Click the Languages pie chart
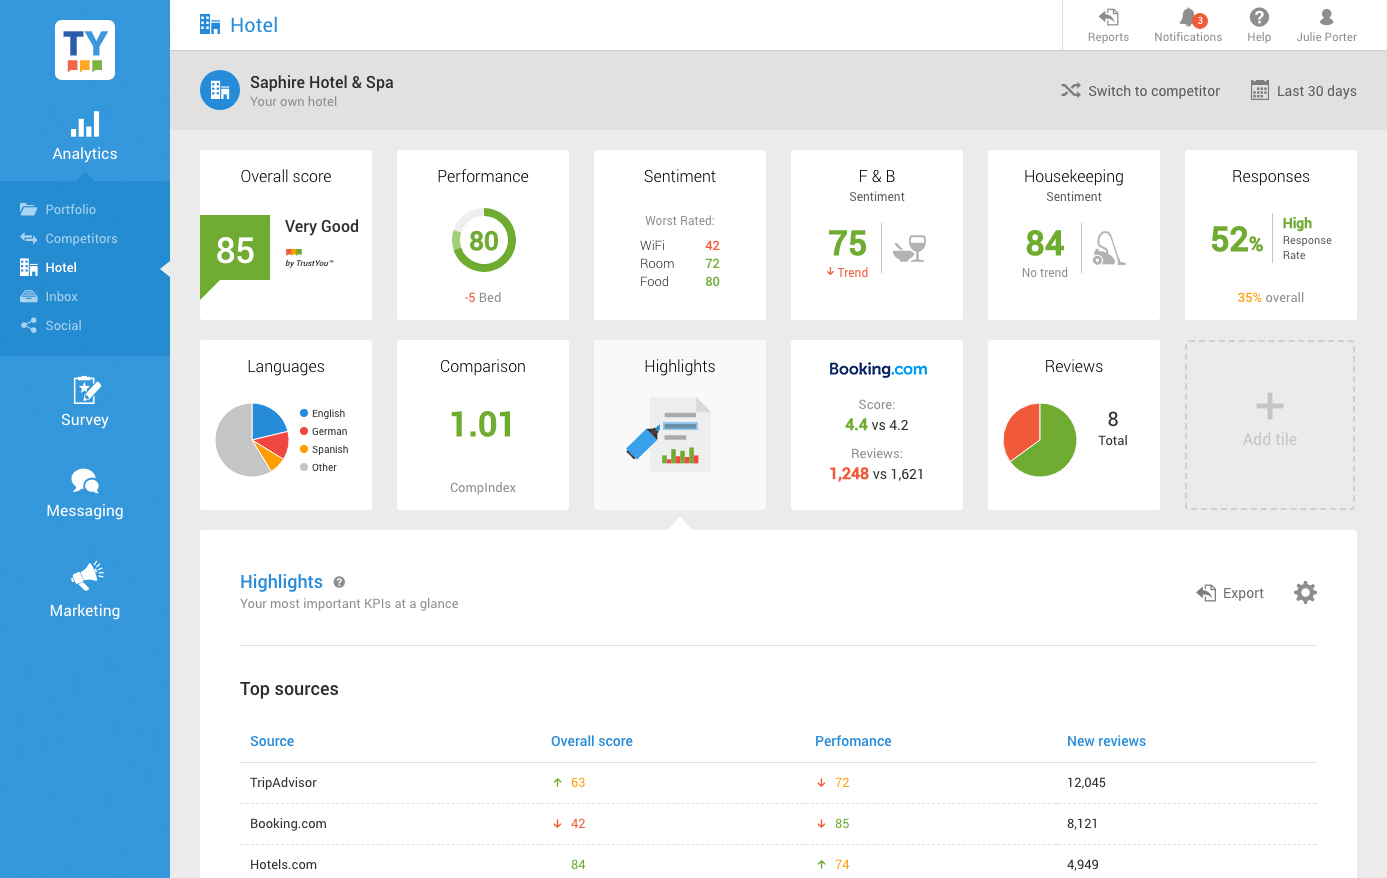 [x=252, y=440]
